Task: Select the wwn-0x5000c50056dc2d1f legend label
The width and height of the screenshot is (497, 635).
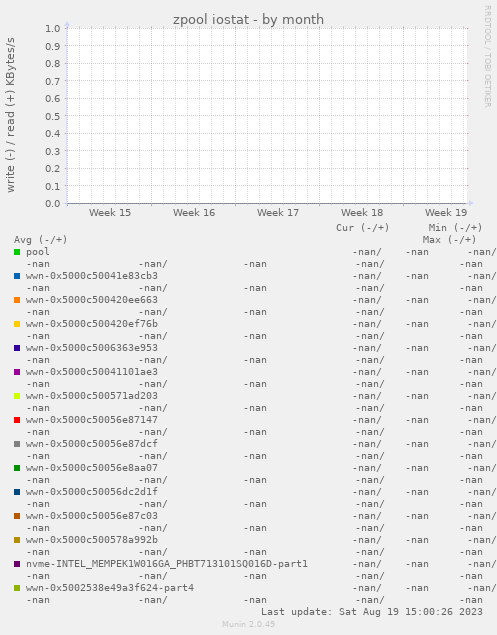Action: tap(92, 492)
